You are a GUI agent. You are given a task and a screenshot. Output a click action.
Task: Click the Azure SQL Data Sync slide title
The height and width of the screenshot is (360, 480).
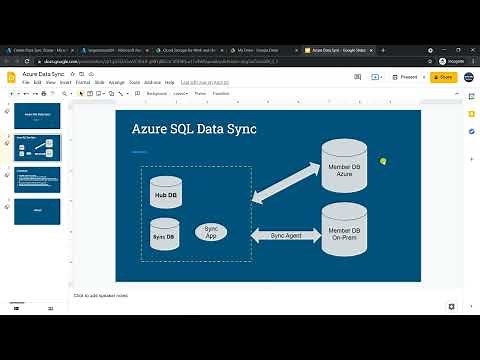tap(194, 129)
